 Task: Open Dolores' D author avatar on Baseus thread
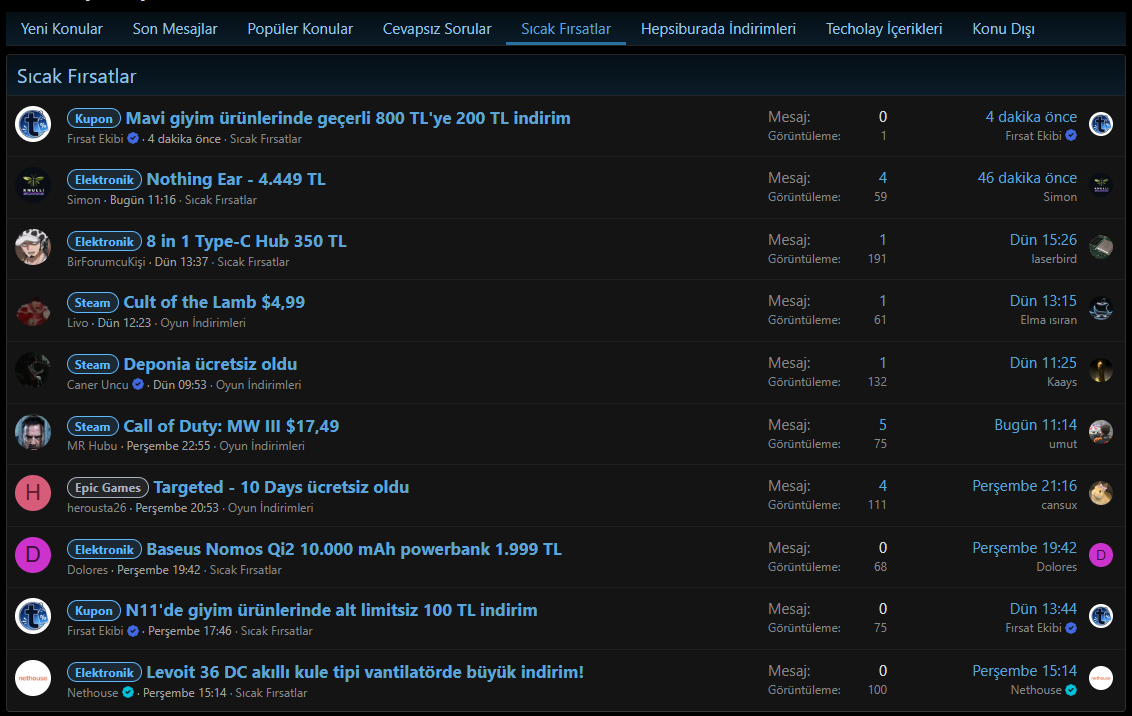tap(33, 555)
